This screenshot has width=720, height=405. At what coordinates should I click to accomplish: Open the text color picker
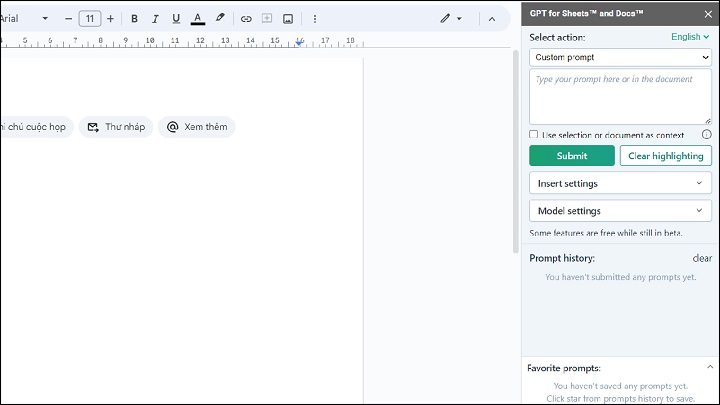198,19
